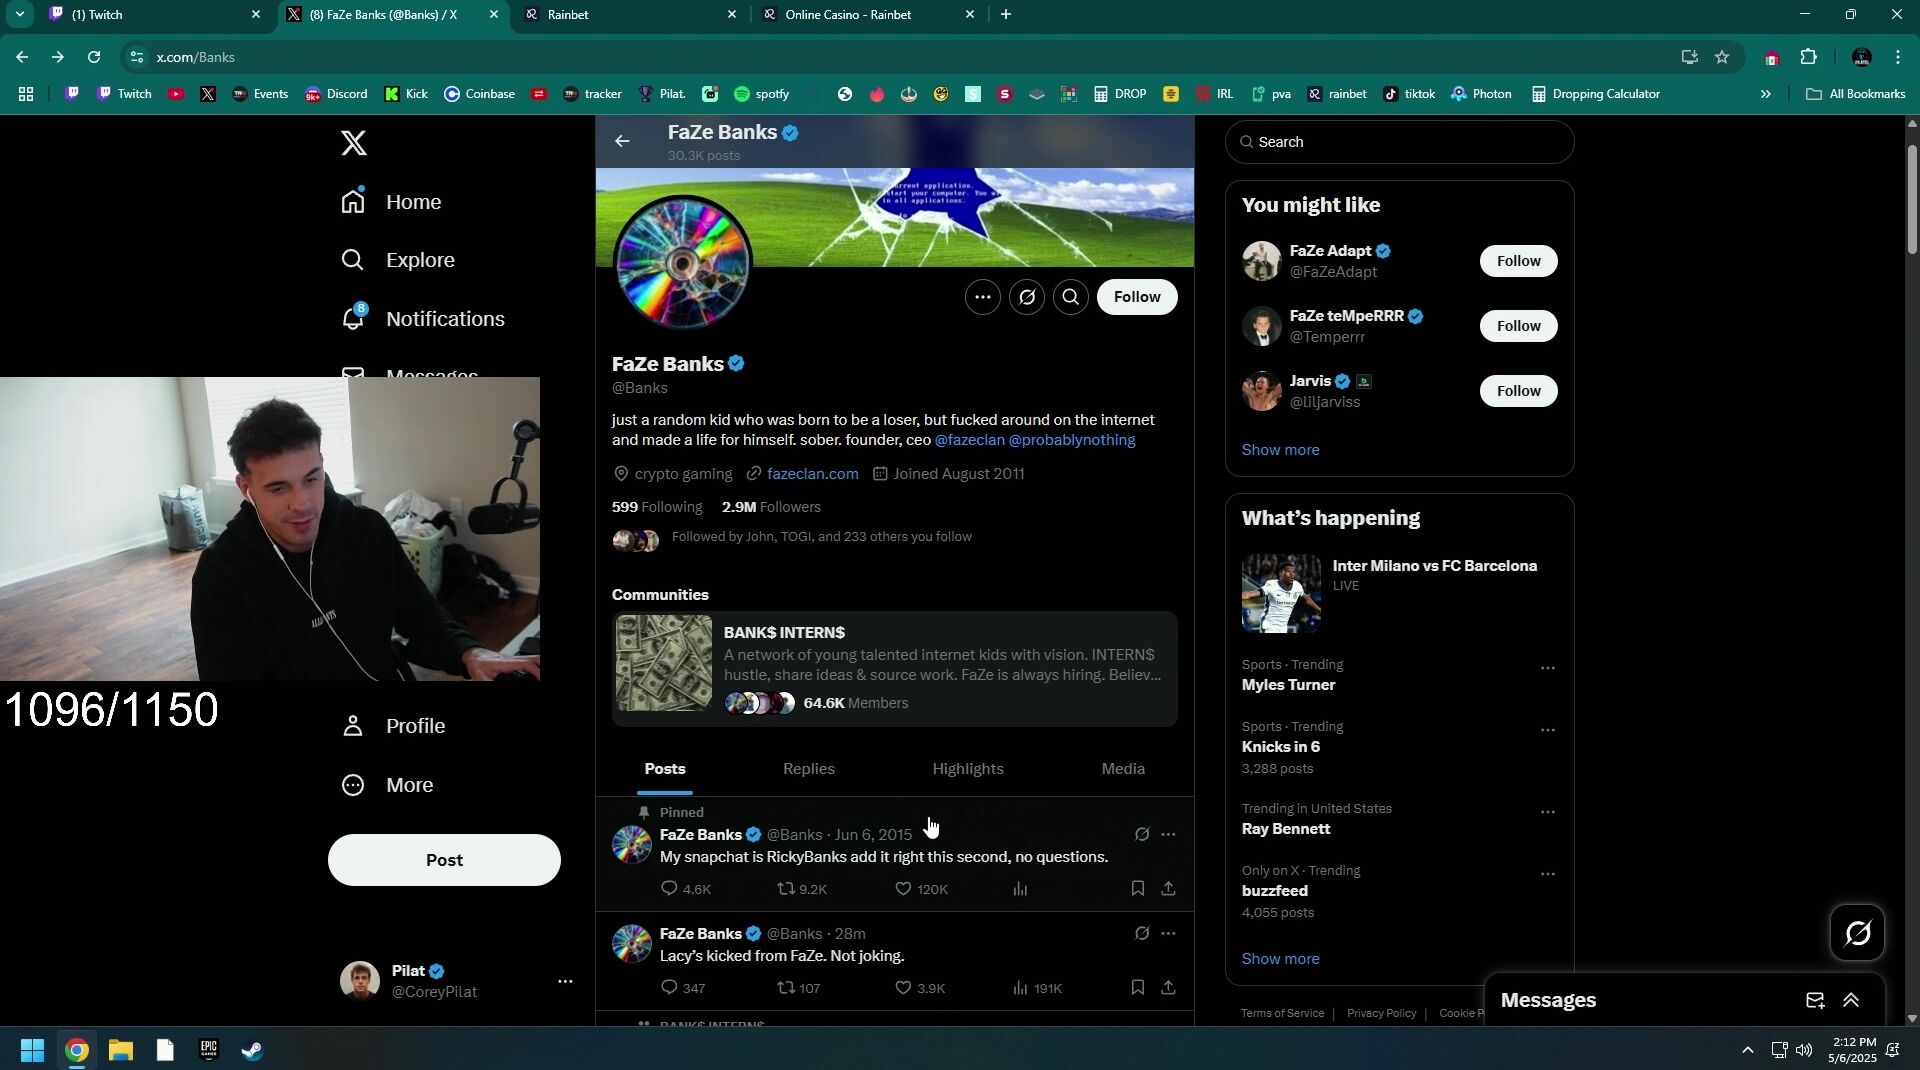Viewport: 1920px width, 1070px height.
Task: View 2.9M Followers list
Action: 771,507
